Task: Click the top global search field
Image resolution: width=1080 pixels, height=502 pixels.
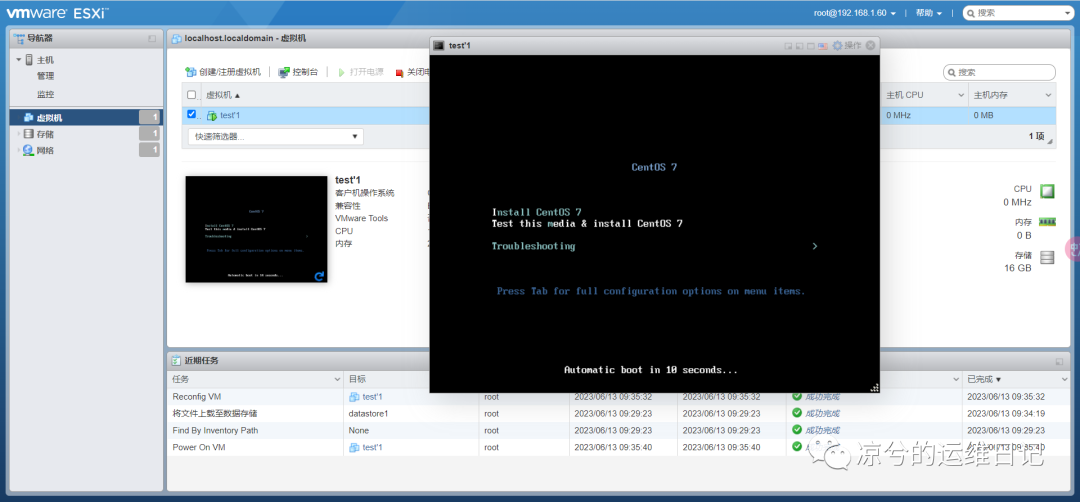Action: (1017, 12)
